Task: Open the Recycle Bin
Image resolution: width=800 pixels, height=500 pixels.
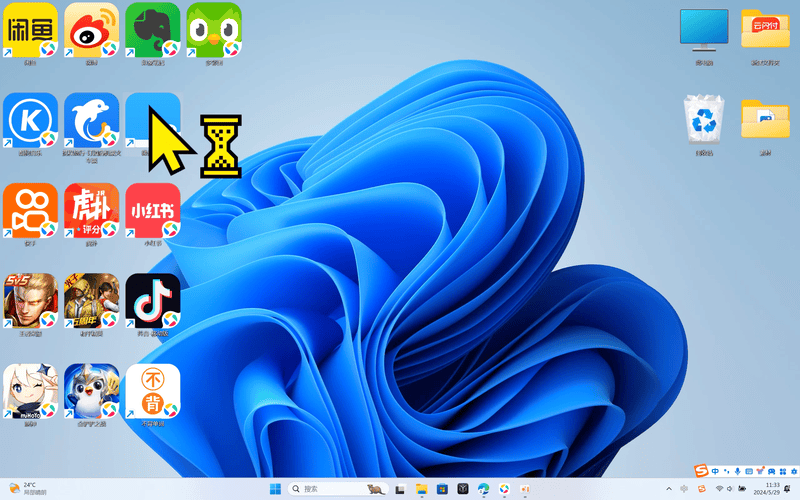Action: pos(704,122)
